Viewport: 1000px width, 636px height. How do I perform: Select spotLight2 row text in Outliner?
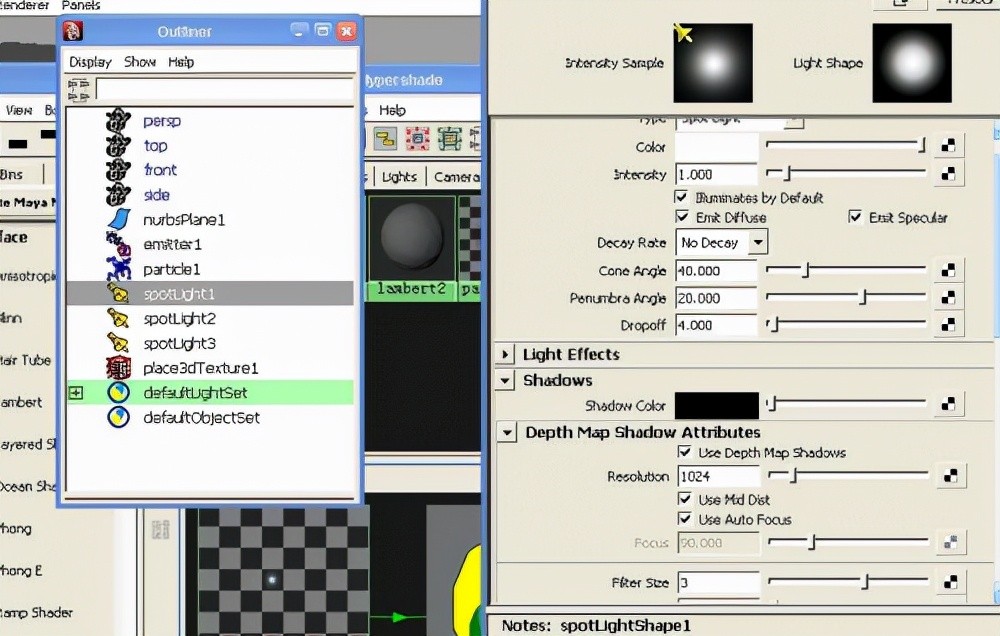click(179, 318)
